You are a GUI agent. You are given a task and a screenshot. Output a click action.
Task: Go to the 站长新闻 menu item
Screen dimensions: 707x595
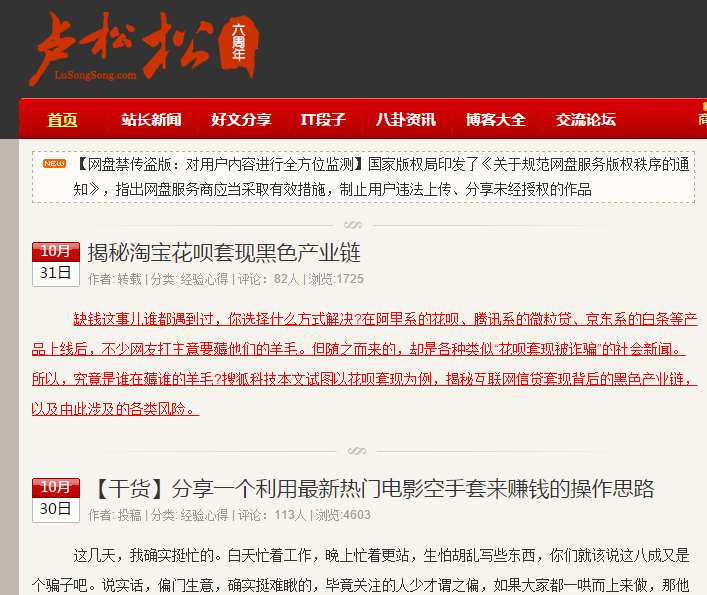(151, 120)
